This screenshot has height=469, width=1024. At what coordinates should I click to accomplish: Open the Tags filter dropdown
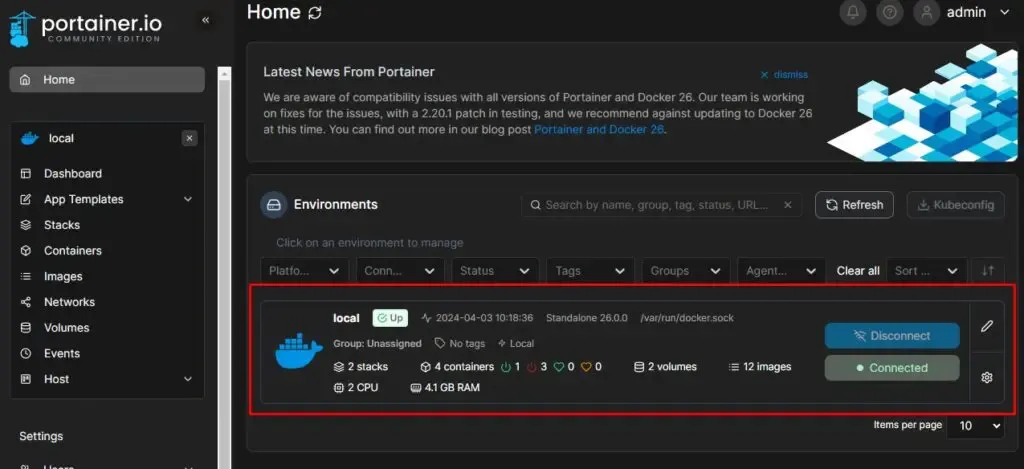[590, 270]
